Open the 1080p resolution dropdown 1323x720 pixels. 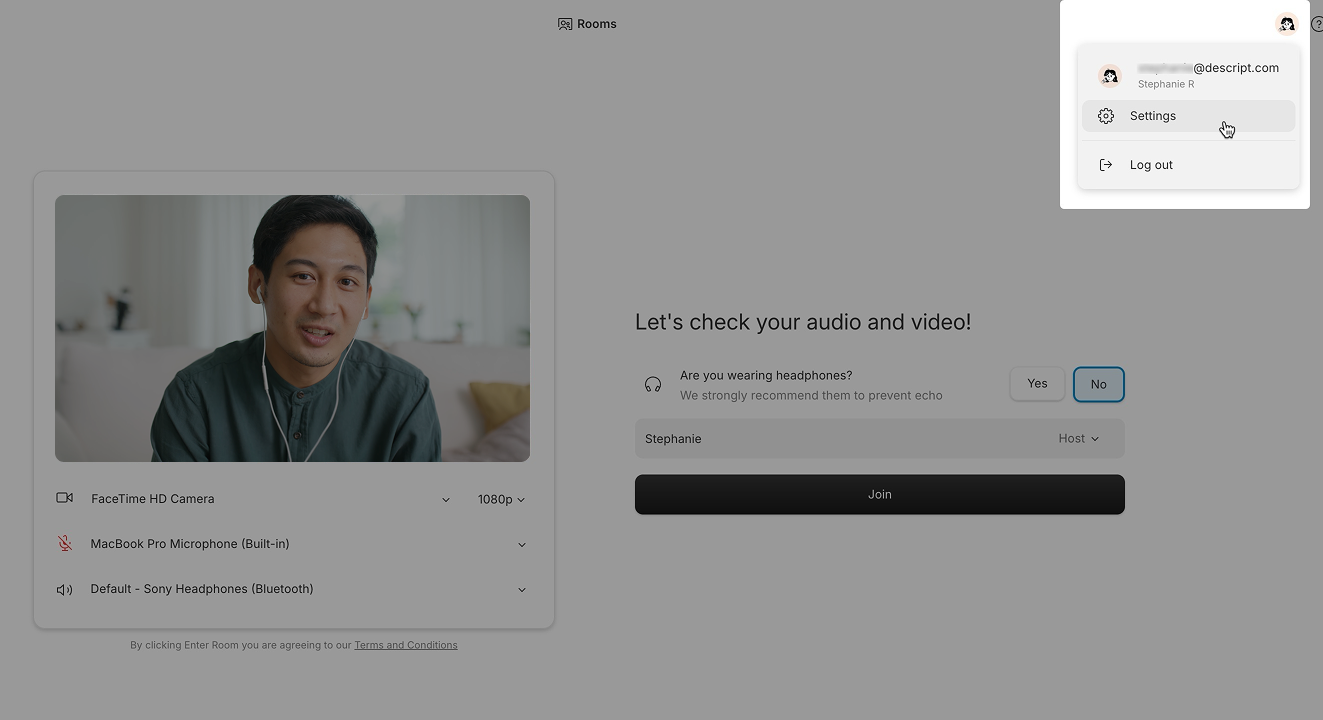501,499
